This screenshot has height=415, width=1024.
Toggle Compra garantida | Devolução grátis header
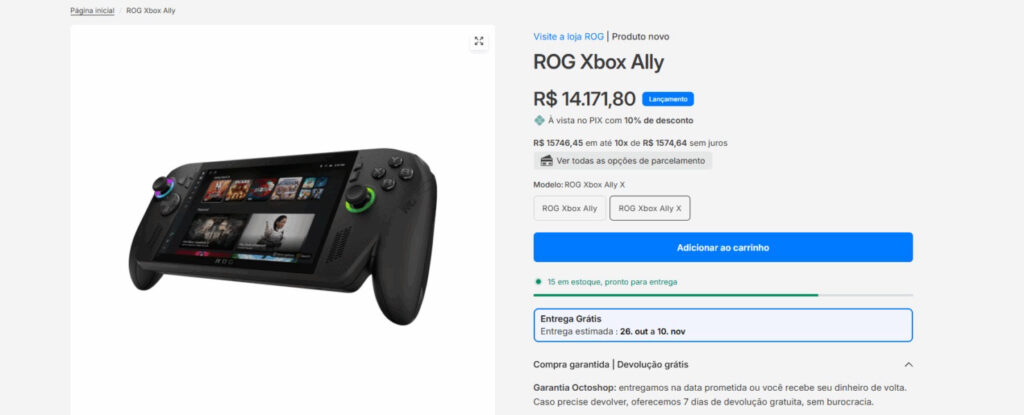tap(723, 365)
